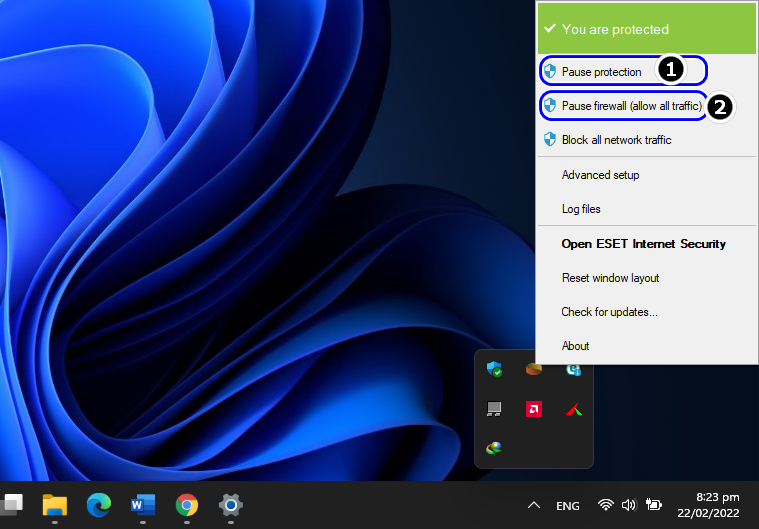The image size is (759, 529).
Task: Open Google Chrome from taskbar
Action: (187, 505)
